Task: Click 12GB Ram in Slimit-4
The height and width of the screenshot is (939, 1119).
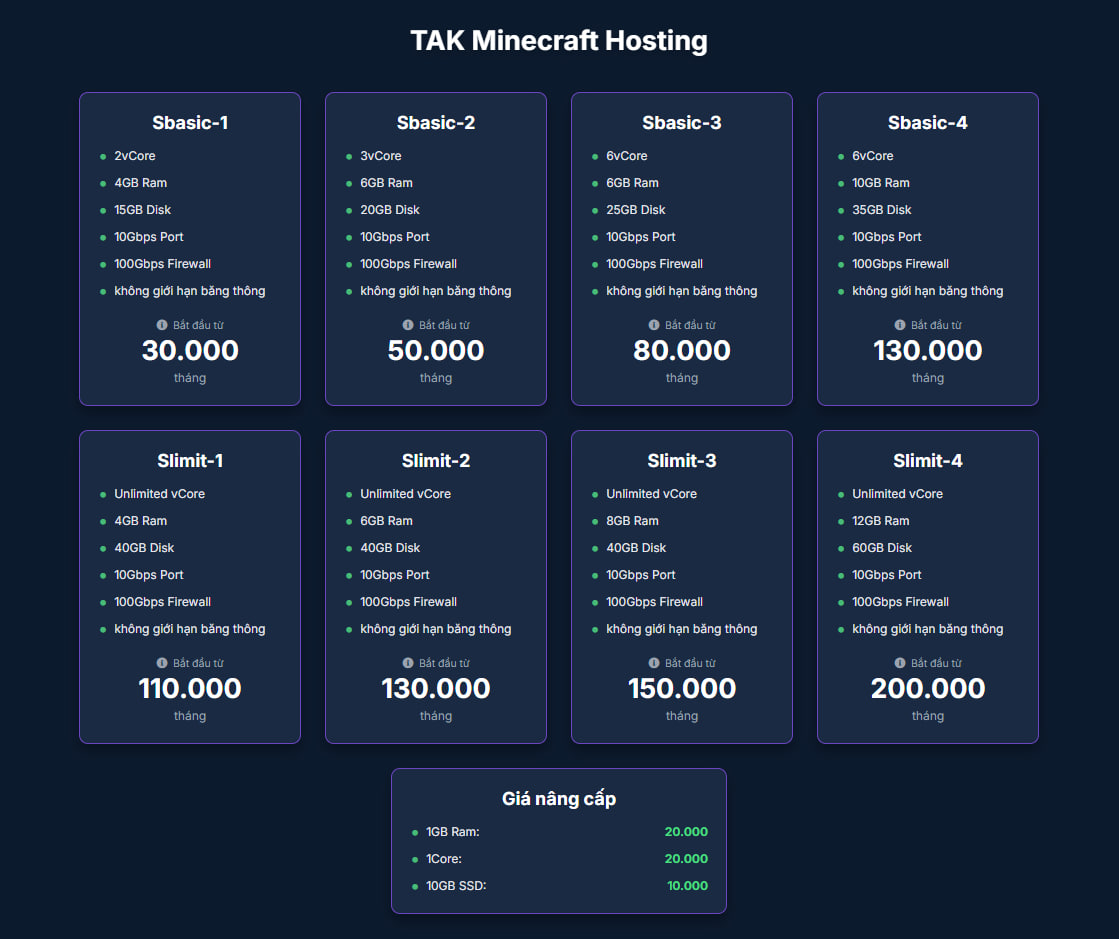Action: (881, 521)
